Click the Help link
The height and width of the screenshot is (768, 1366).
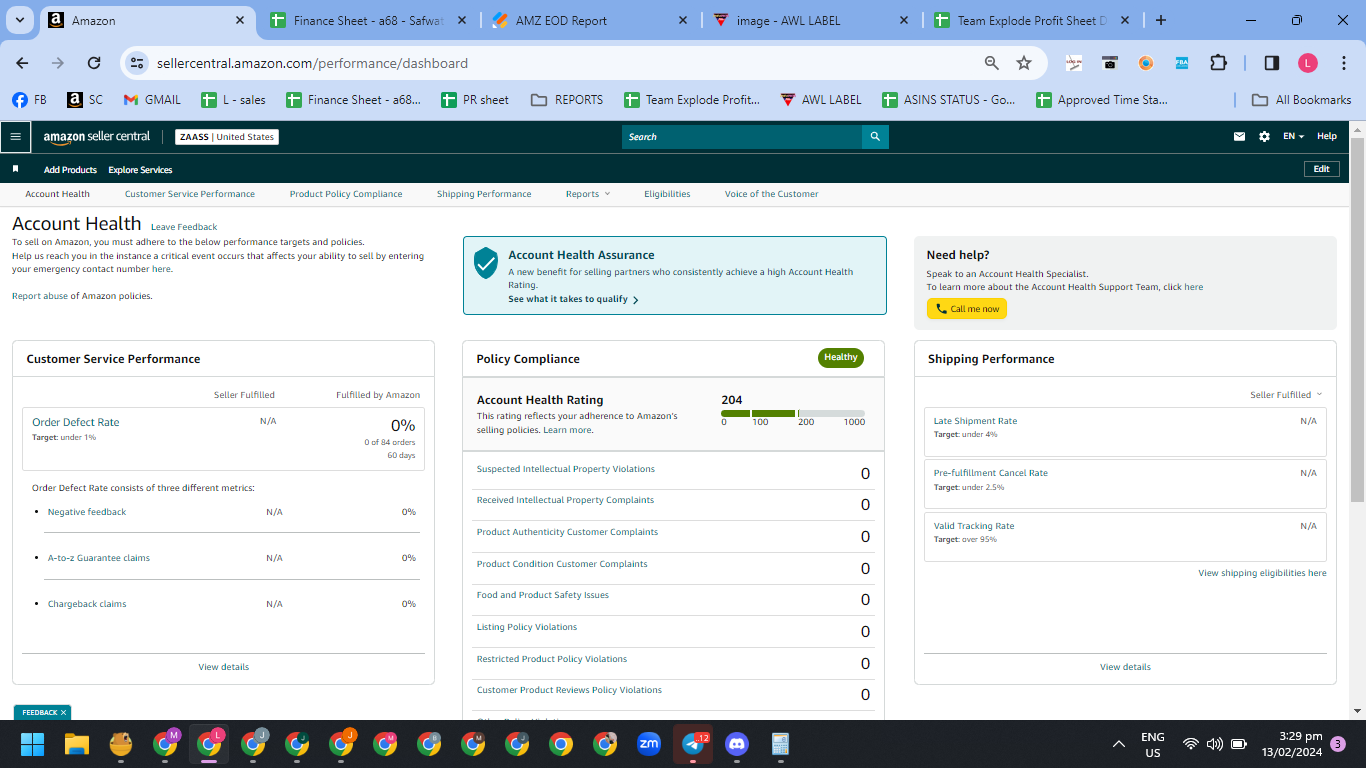(x=1326, y=137)
